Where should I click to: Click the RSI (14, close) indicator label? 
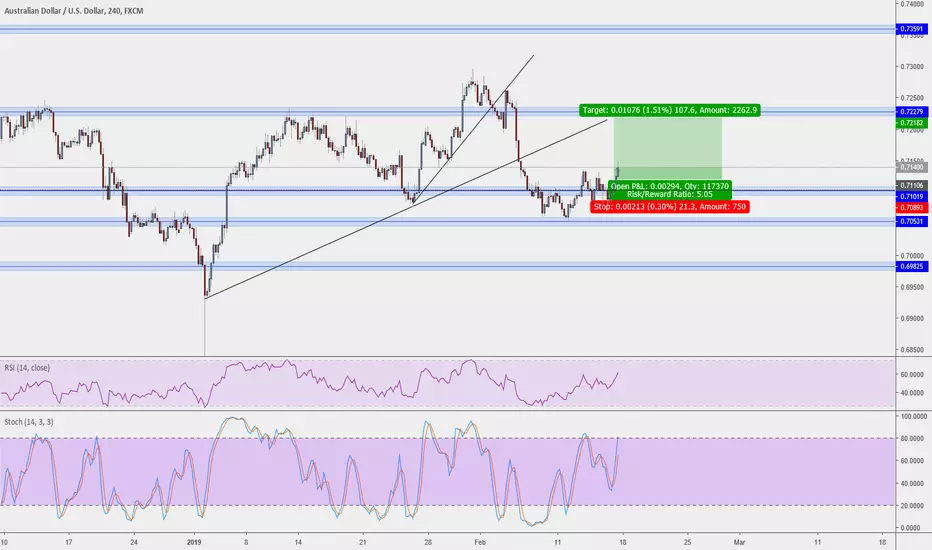click(x=27, y=368)
